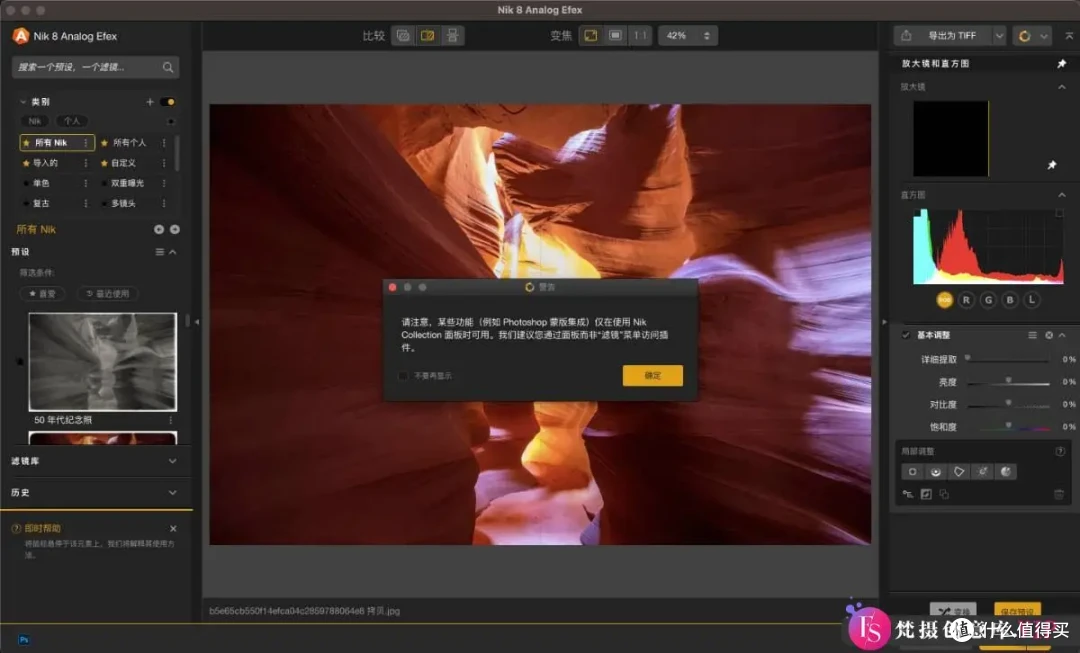Click the pin icon inside the loupe
The width and height of the screenshot is (1080, 653).
(x=1052, y=165)
